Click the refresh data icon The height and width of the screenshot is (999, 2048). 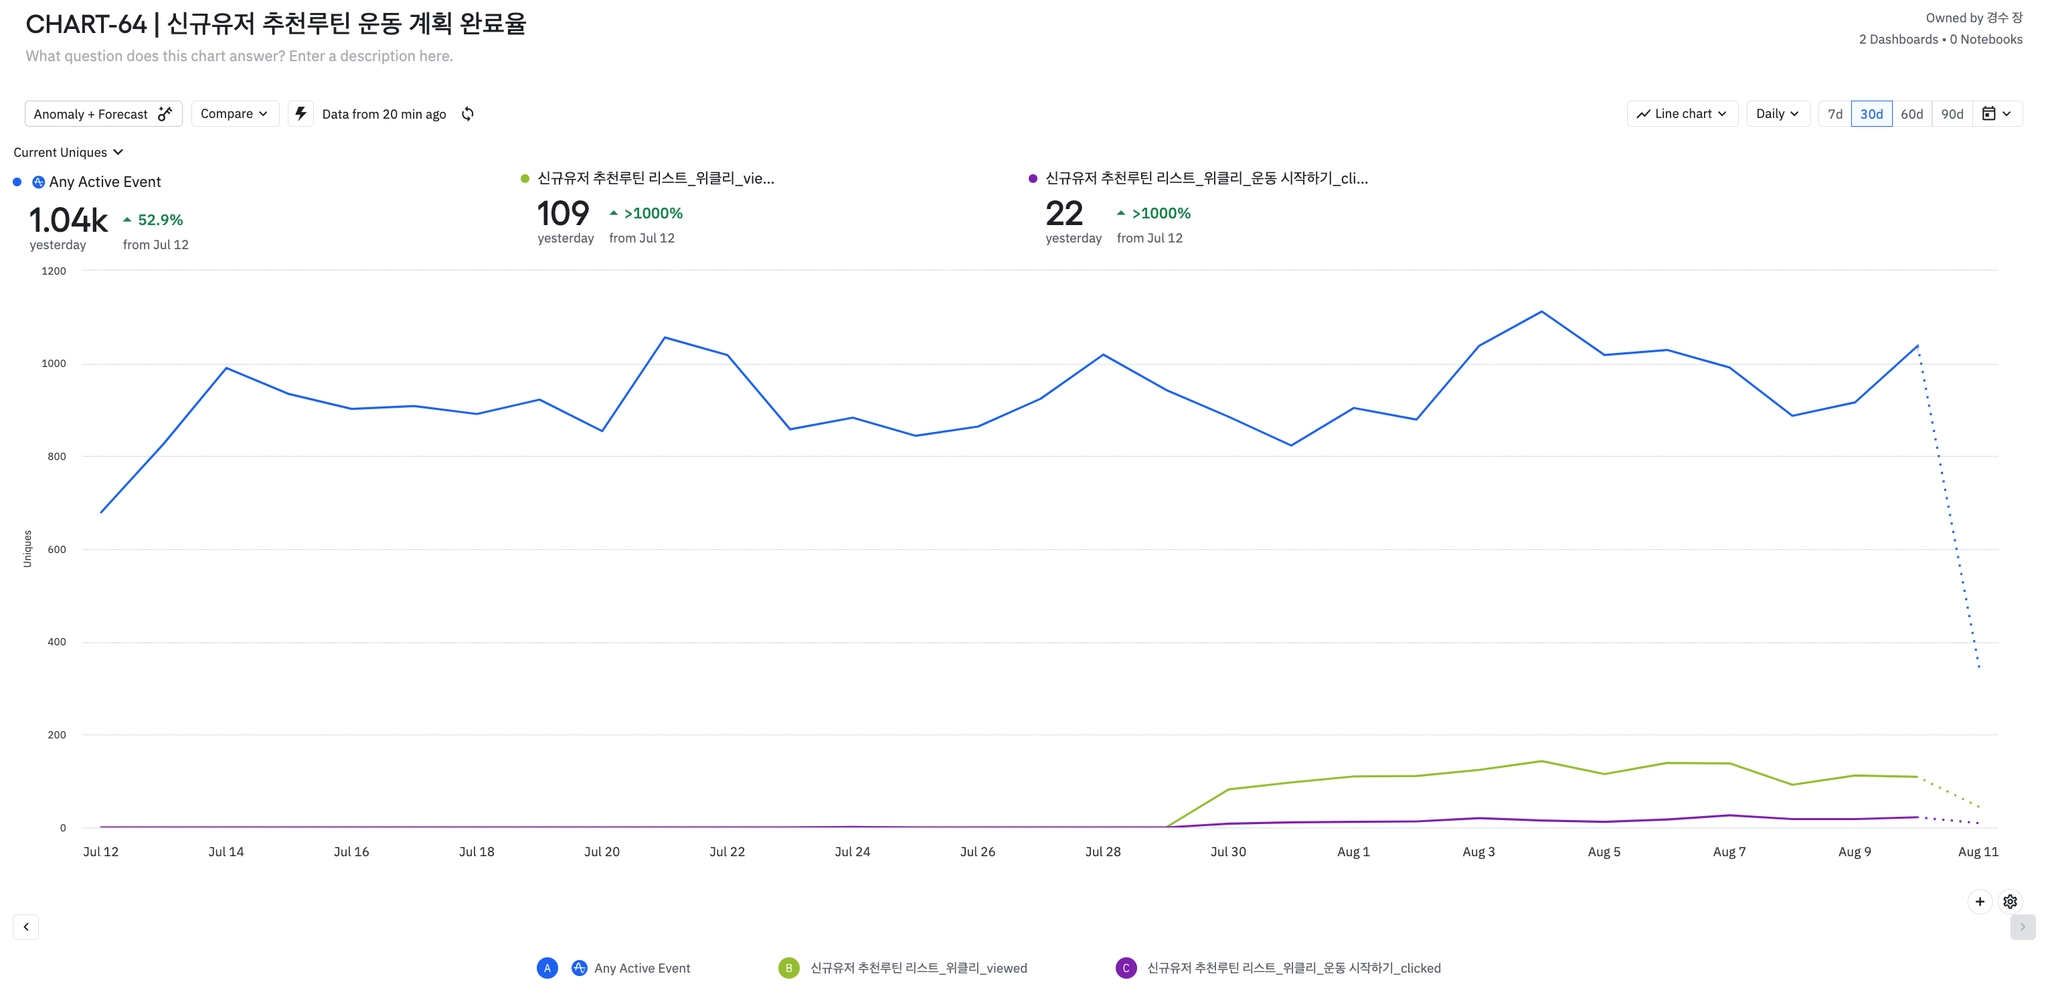click(x=467, y=114)
